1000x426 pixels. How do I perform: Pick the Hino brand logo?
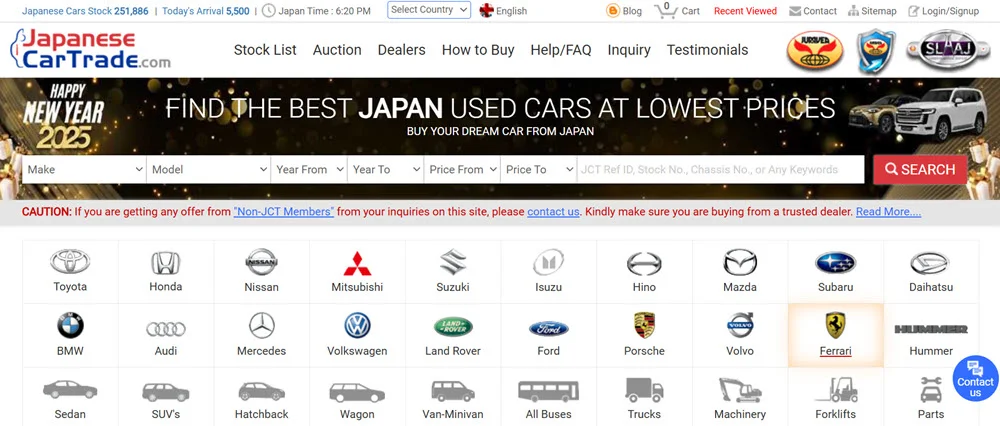(644, 263)
